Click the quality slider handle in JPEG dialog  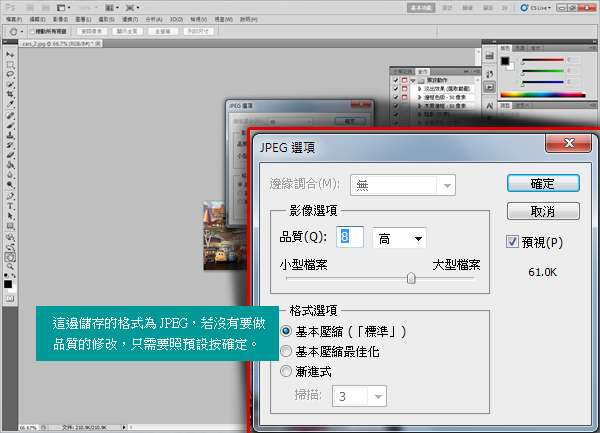411,278
